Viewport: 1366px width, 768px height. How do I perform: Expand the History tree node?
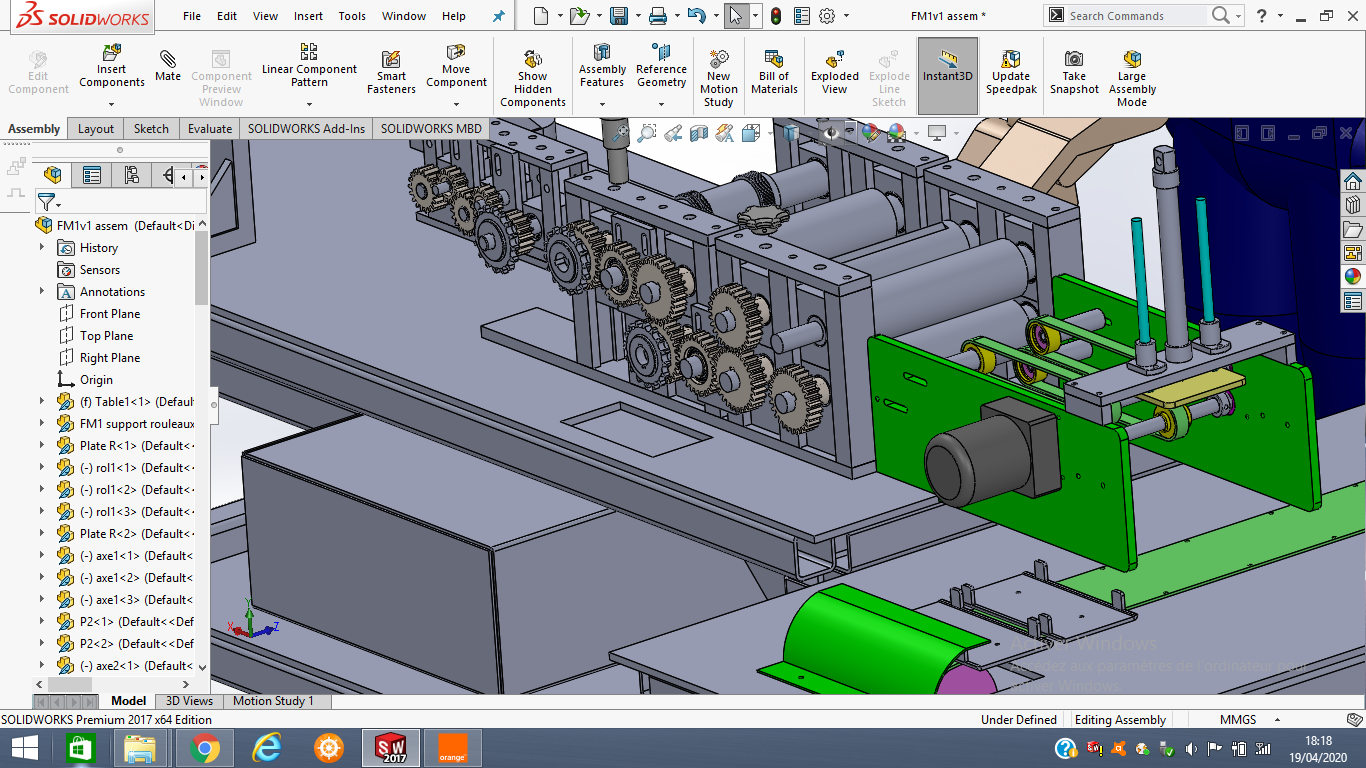42,247
